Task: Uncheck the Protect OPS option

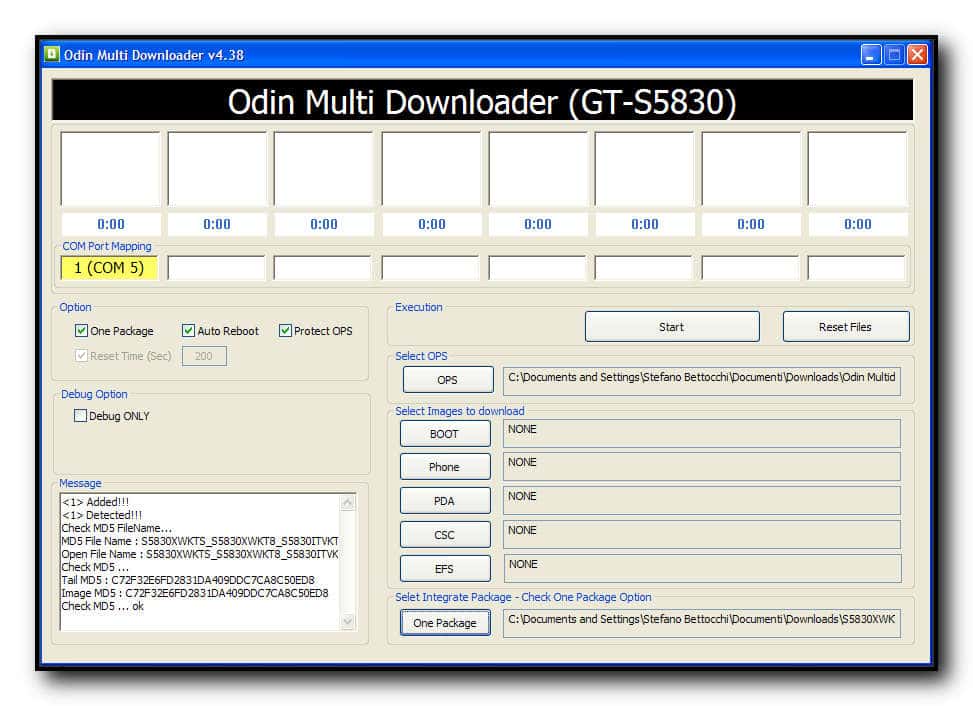Action: (x=285, y=331)
